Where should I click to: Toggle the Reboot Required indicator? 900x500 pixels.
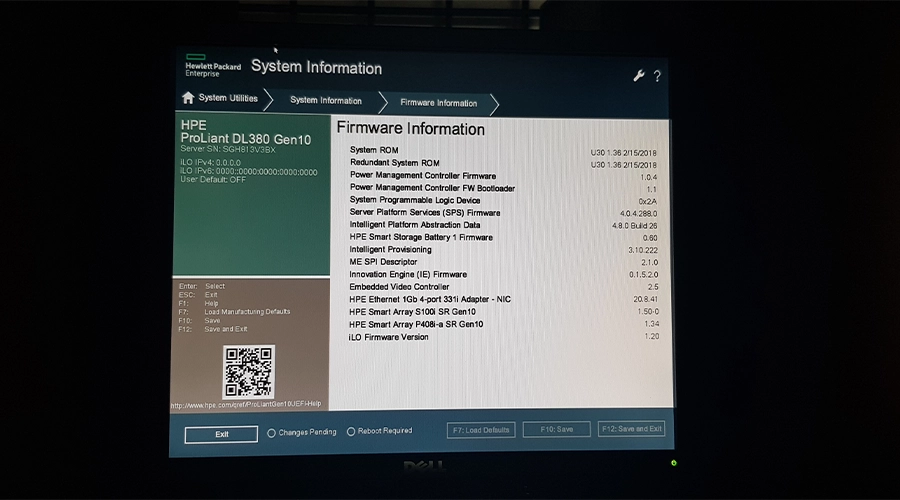coord(351,431)
